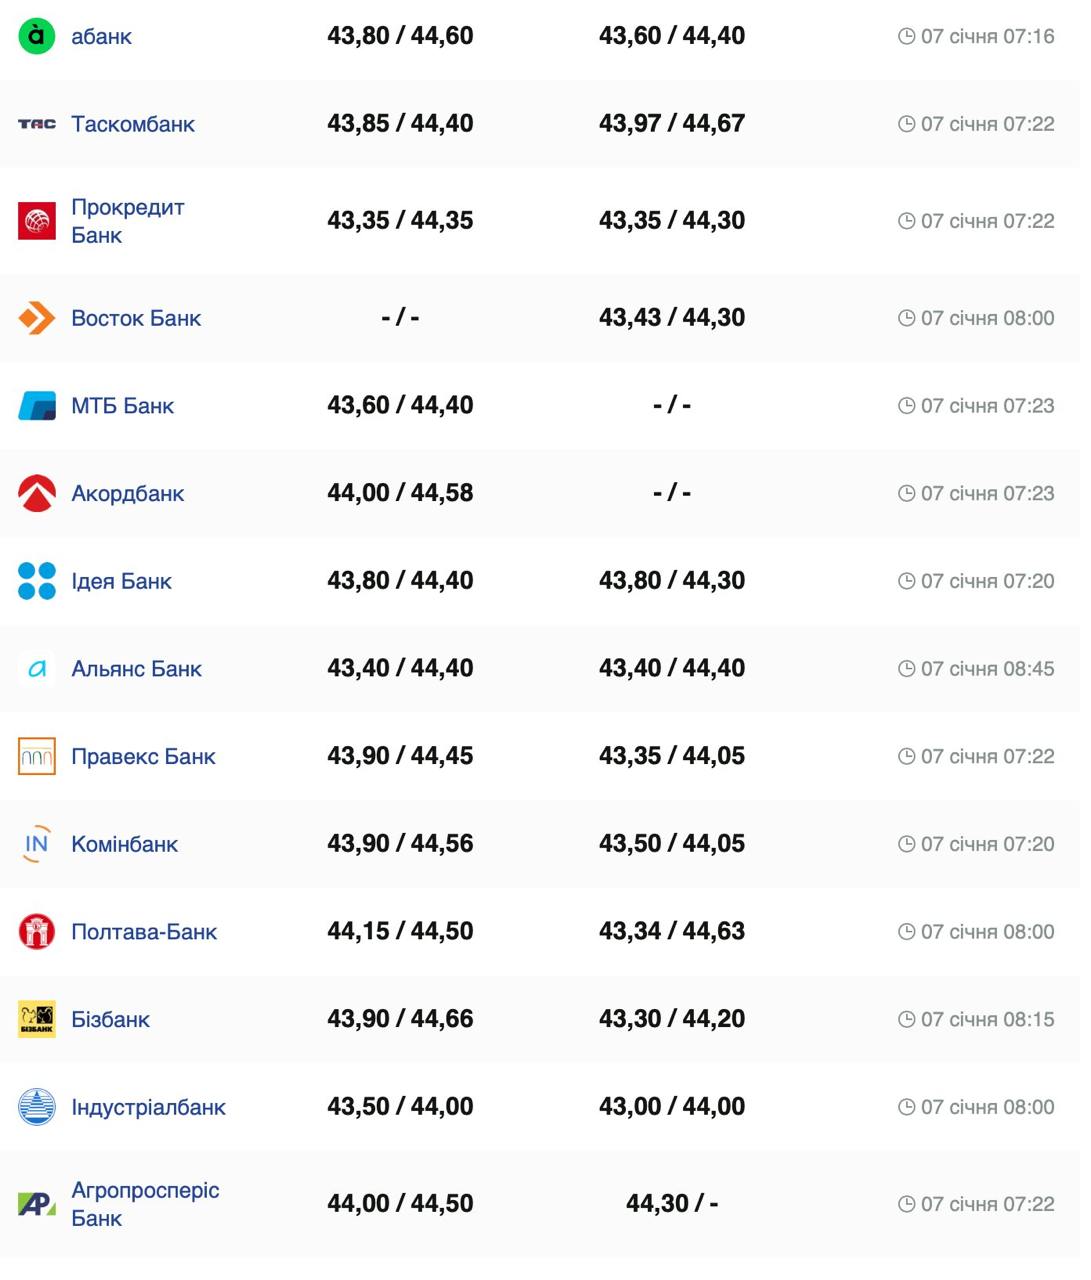The image size is (1091, 1280).
Task: Open the Таскомбанк bank link
Action: pos(133,124)
